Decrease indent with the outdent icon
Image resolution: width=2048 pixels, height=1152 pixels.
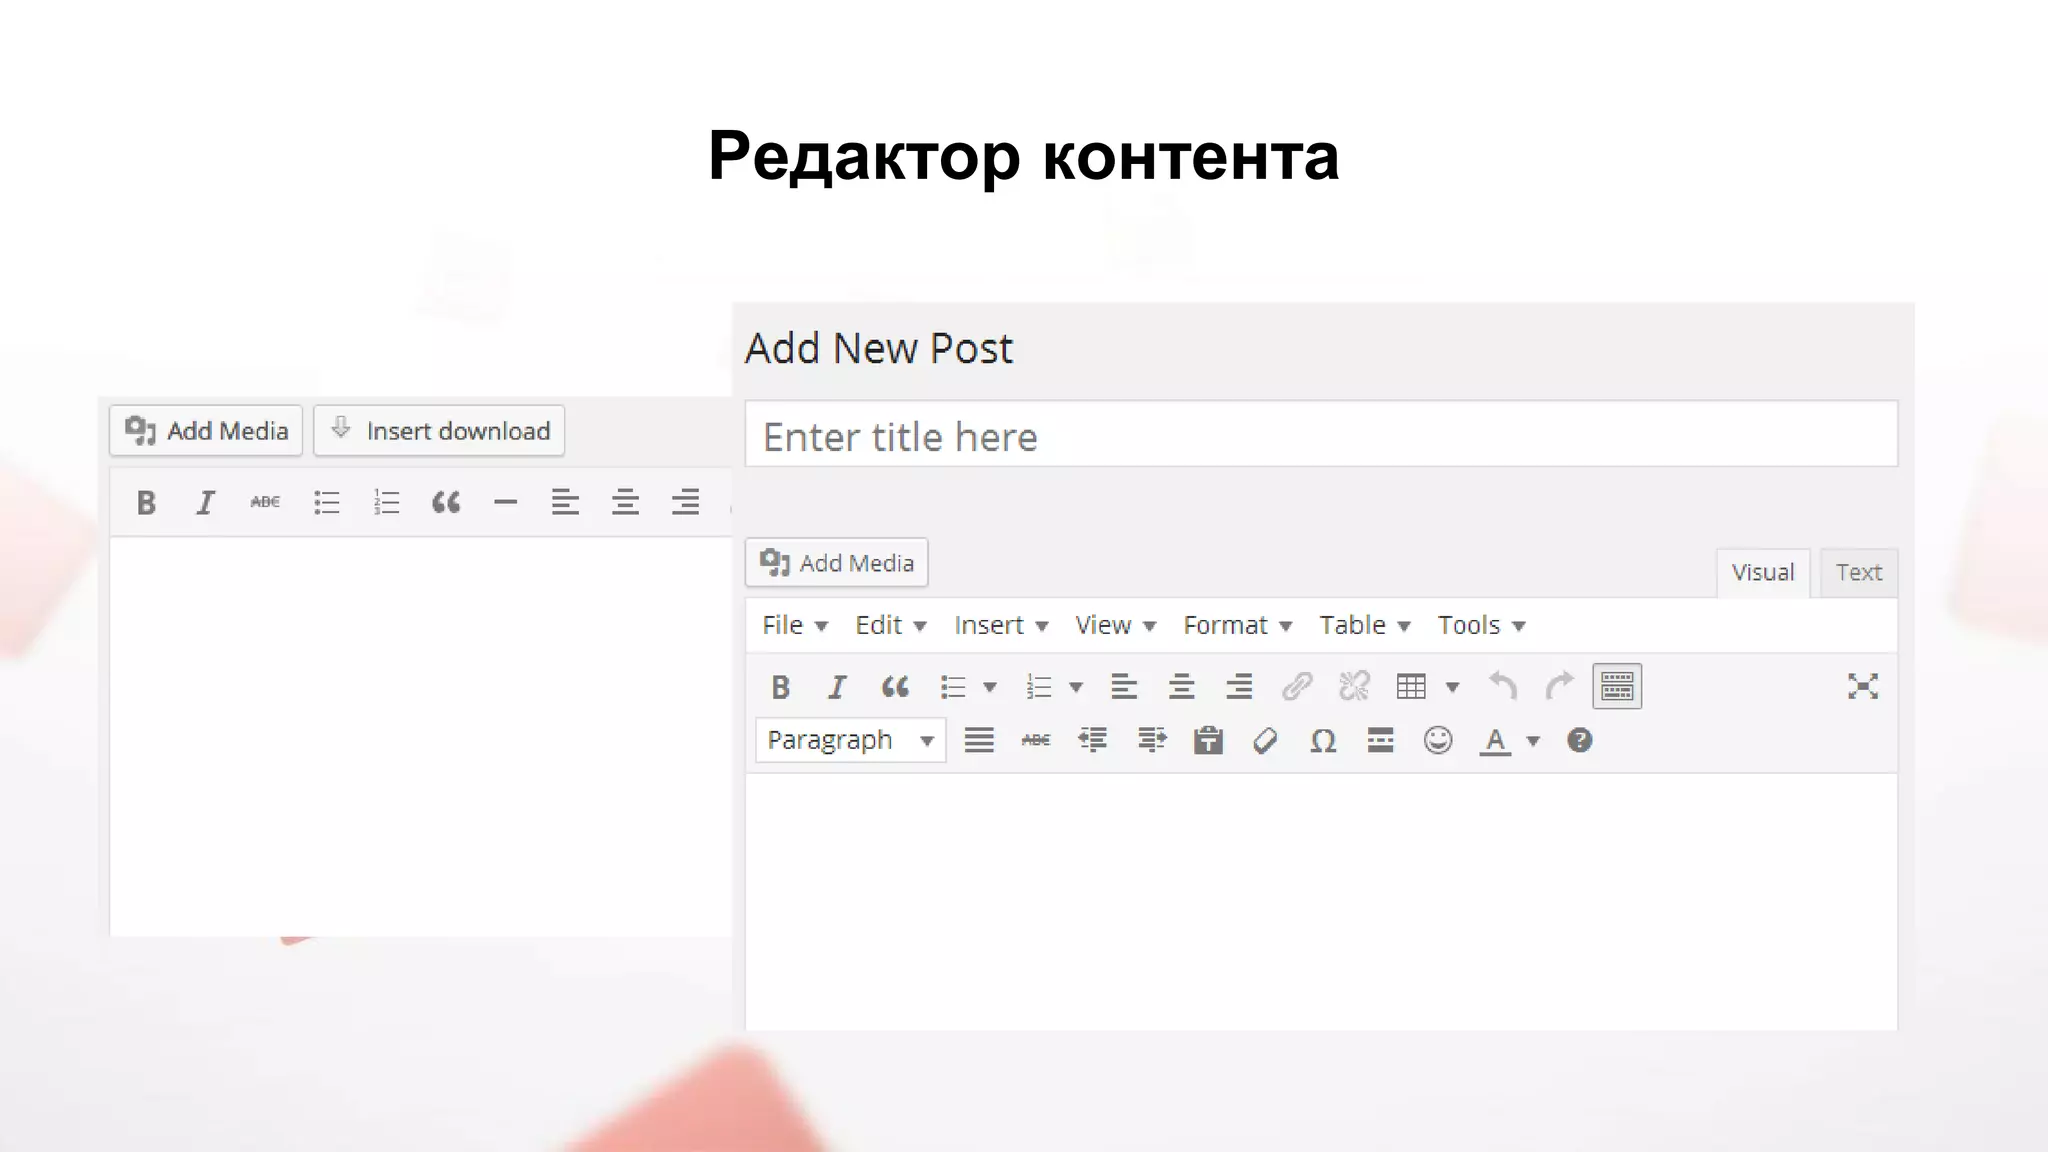(1093, 741)
